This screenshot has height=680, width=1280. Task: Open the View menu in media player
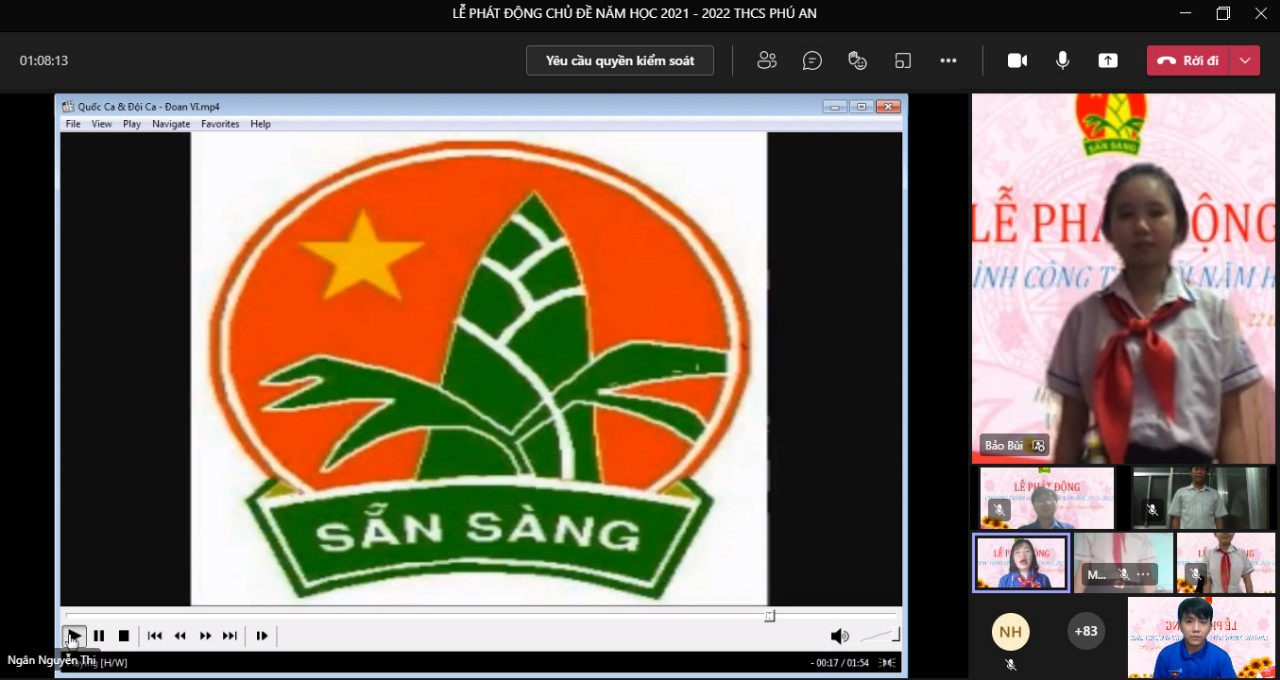click(x=102, y=124)
